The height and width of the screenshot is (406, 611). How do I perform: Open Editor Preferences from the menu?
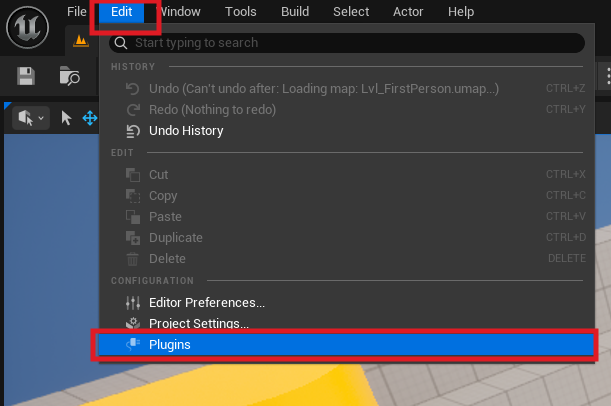207,302
